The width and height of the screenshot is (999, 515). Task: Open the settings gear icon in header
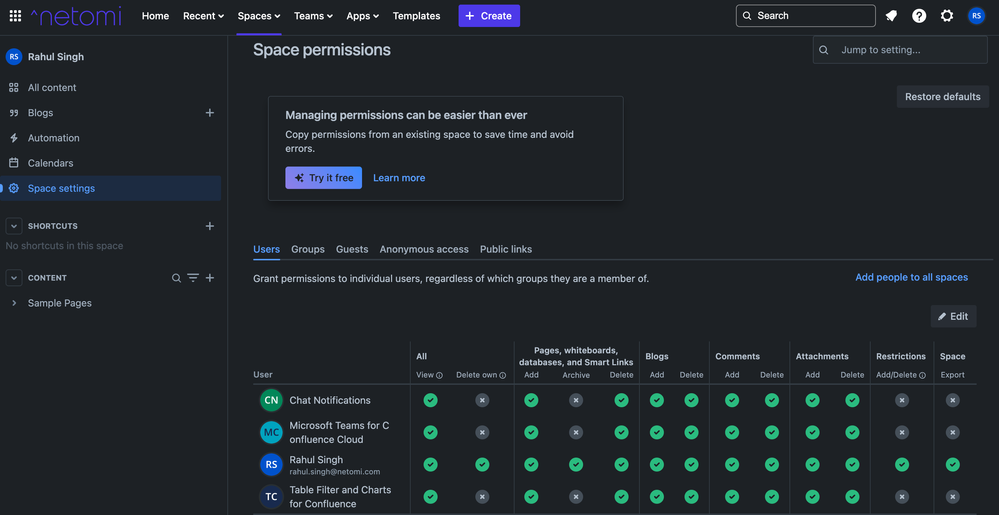947,16
